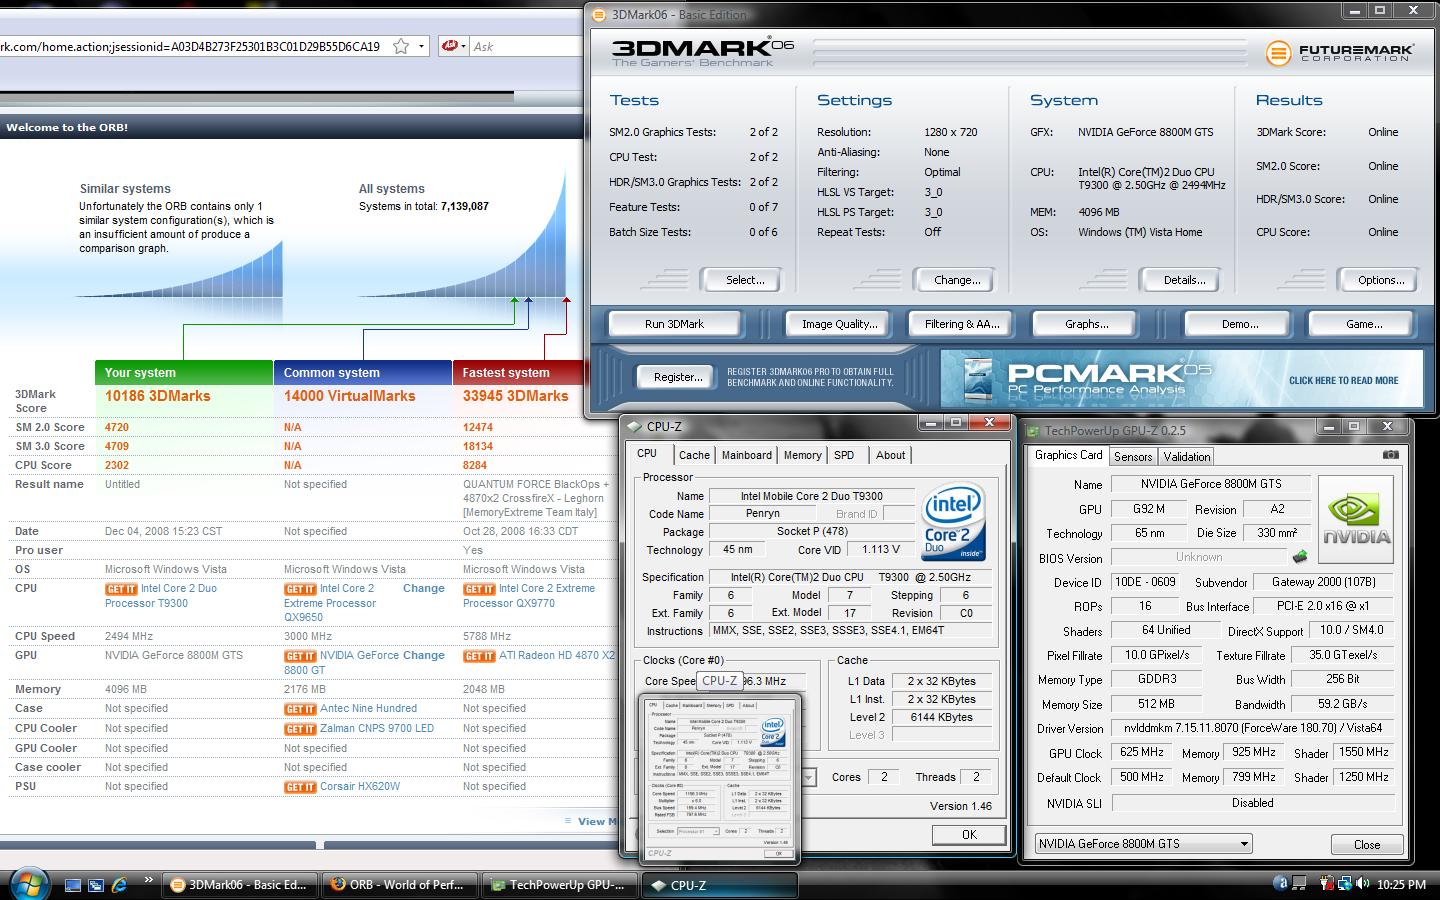Click GPU-Z title bar app icon
This screenshot has width=1440, height=900.
(x=1034, y=432)
